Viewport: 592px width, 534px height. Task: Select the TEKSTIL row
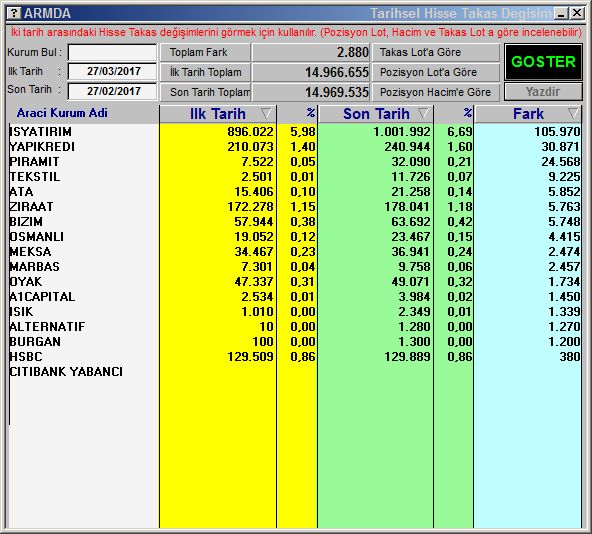[295, 177]
